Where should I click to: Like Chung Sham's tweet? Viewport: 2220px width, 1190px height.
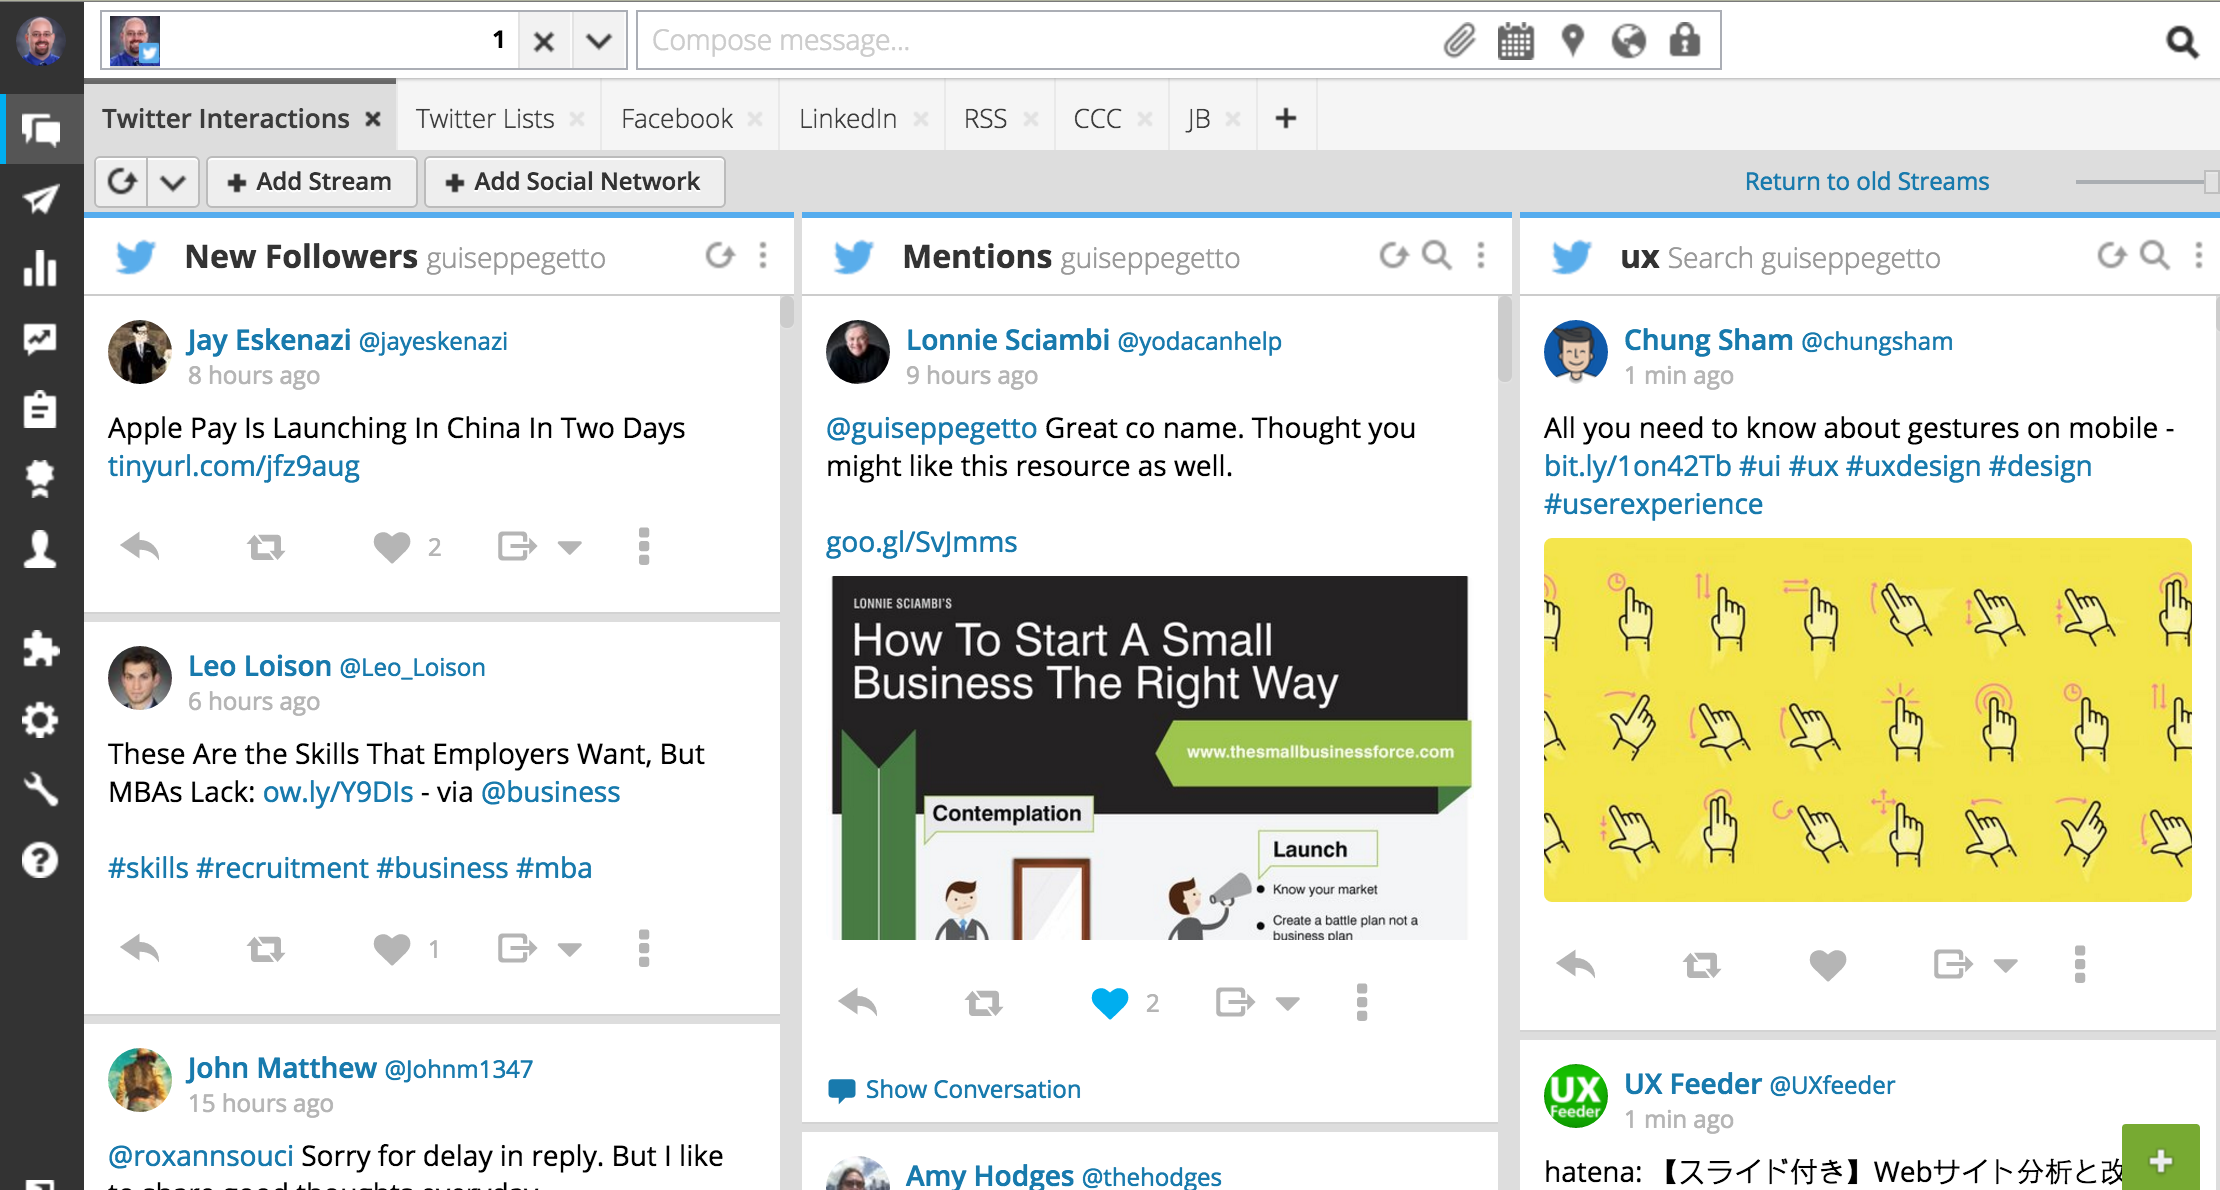(1828, 965)
